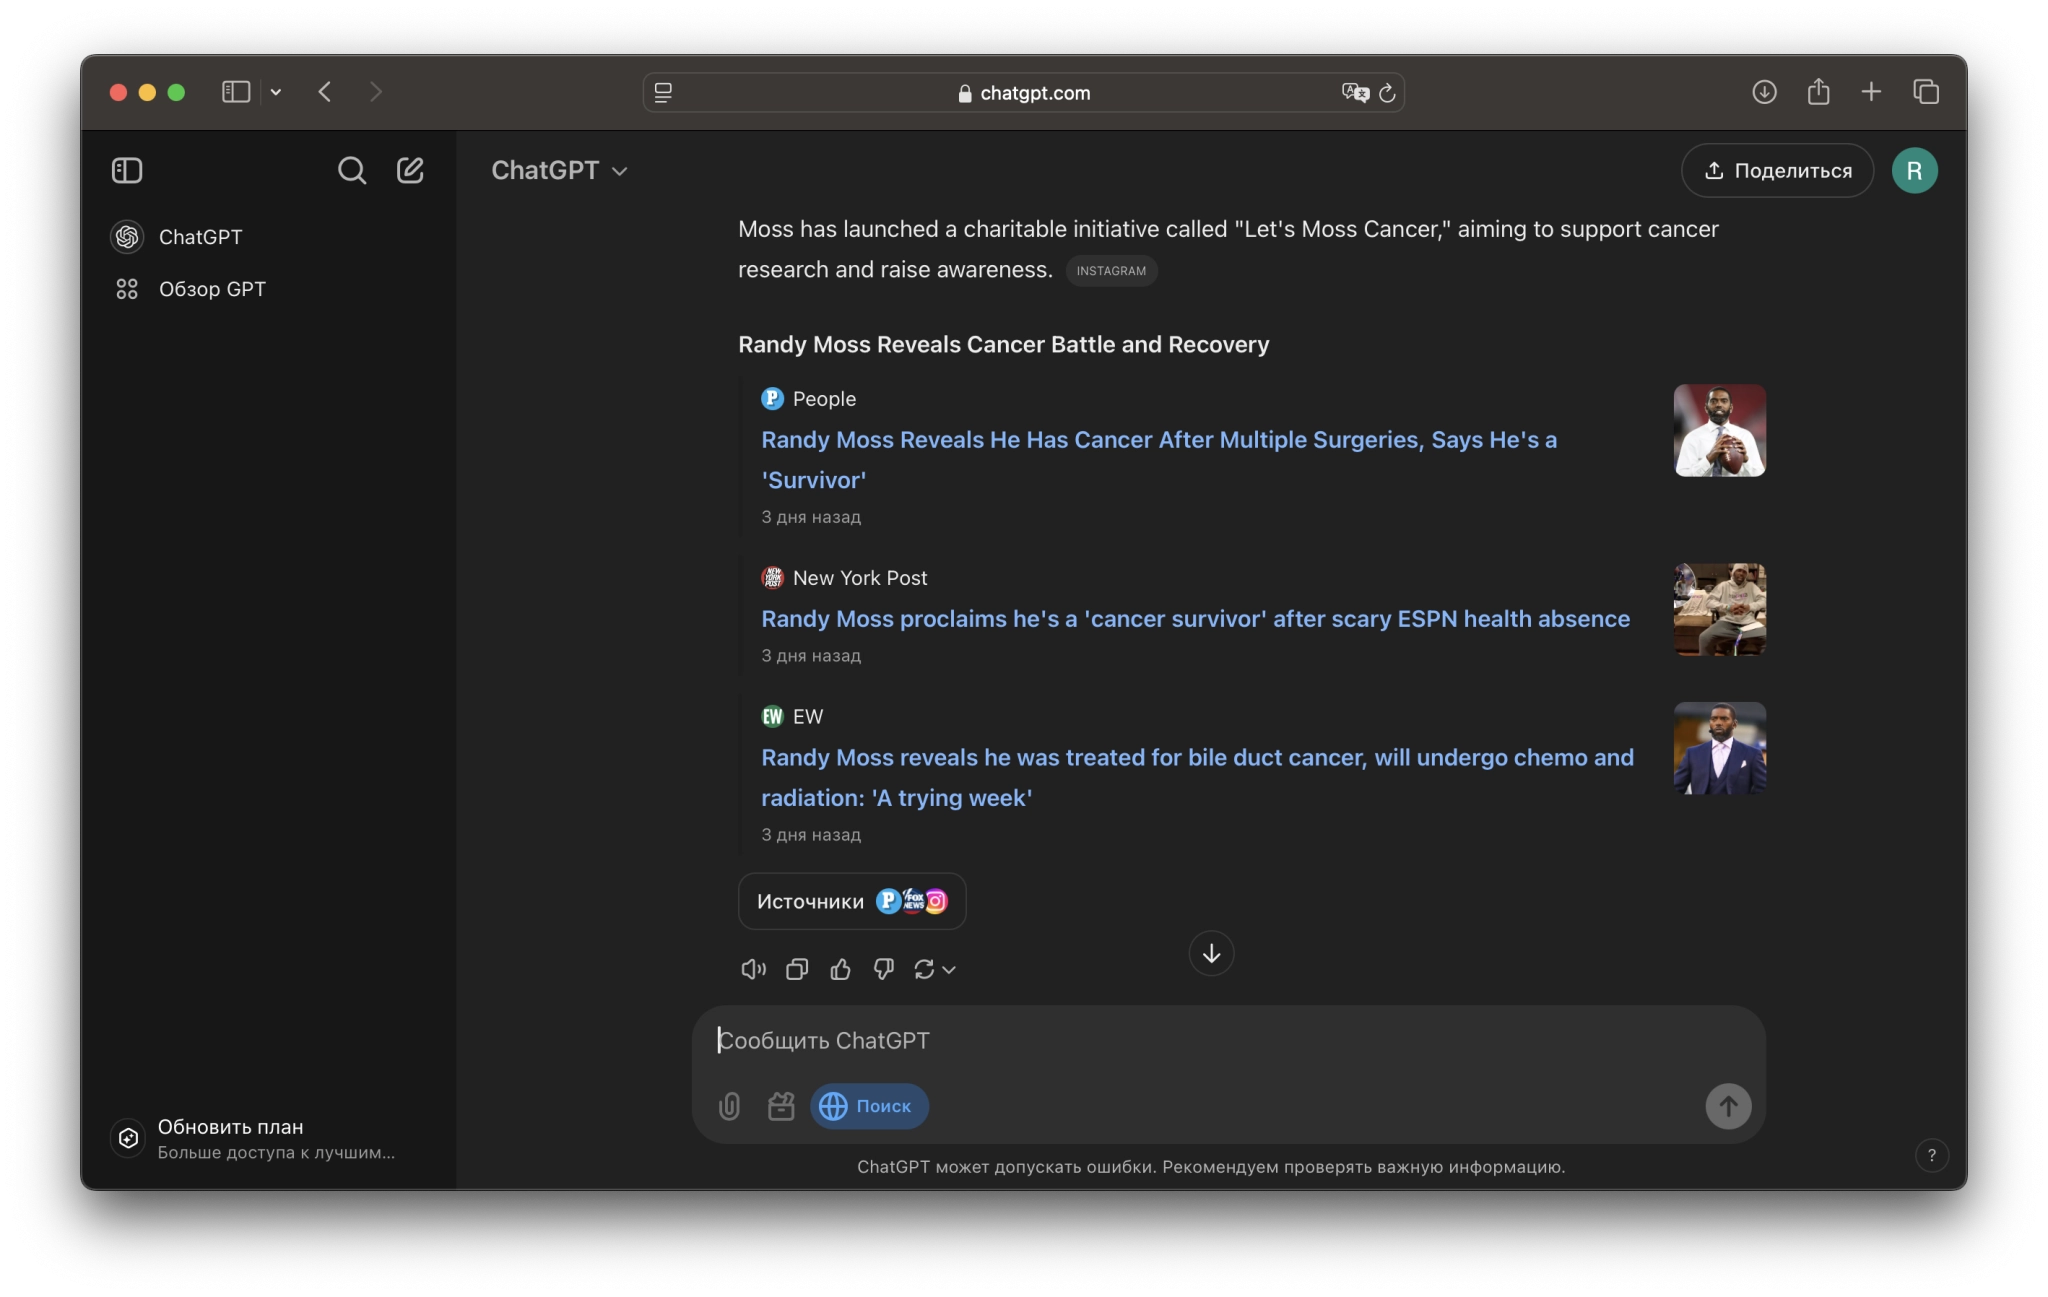Click the People article thumbnail image
Image resolution: width=2048 pixels, height=1297 pixels.
pos(1719,430)
